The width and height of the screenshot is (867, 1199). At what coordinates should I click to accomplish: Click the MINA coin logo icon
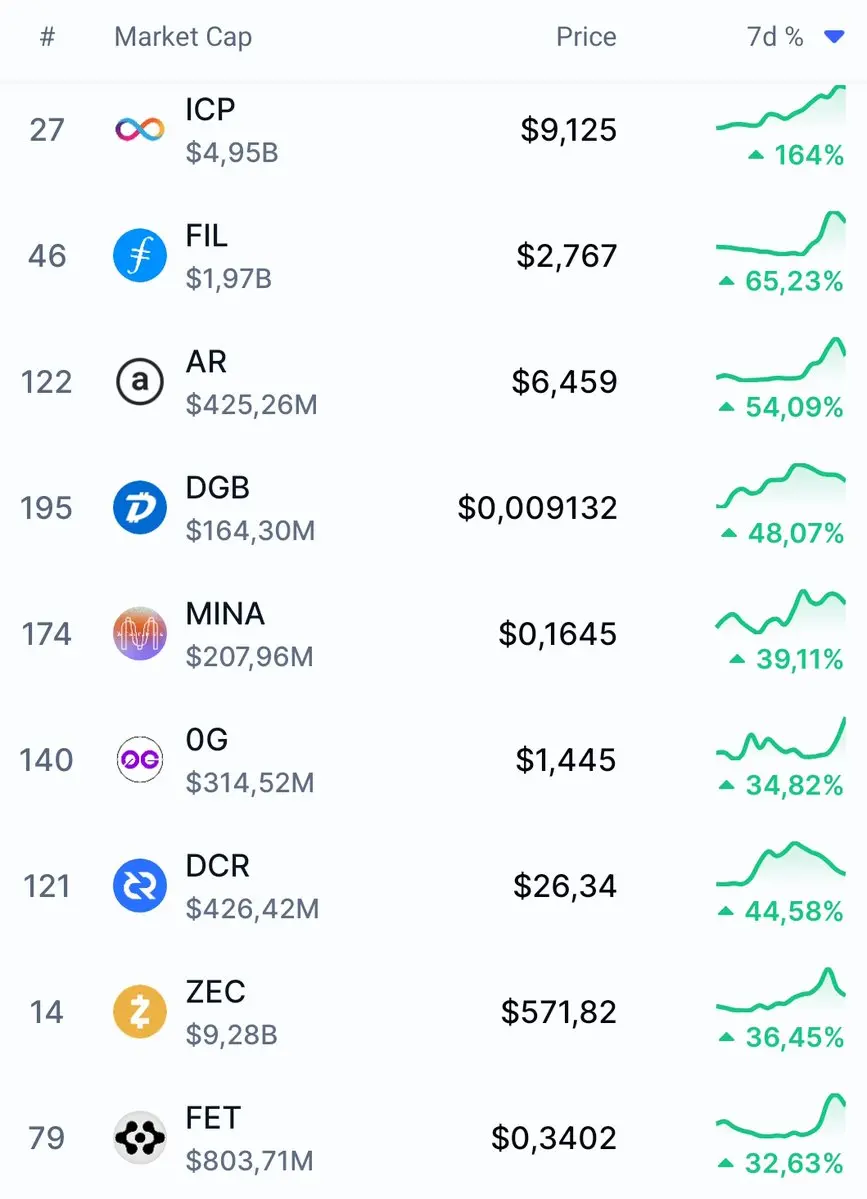(x=139, y=634)
